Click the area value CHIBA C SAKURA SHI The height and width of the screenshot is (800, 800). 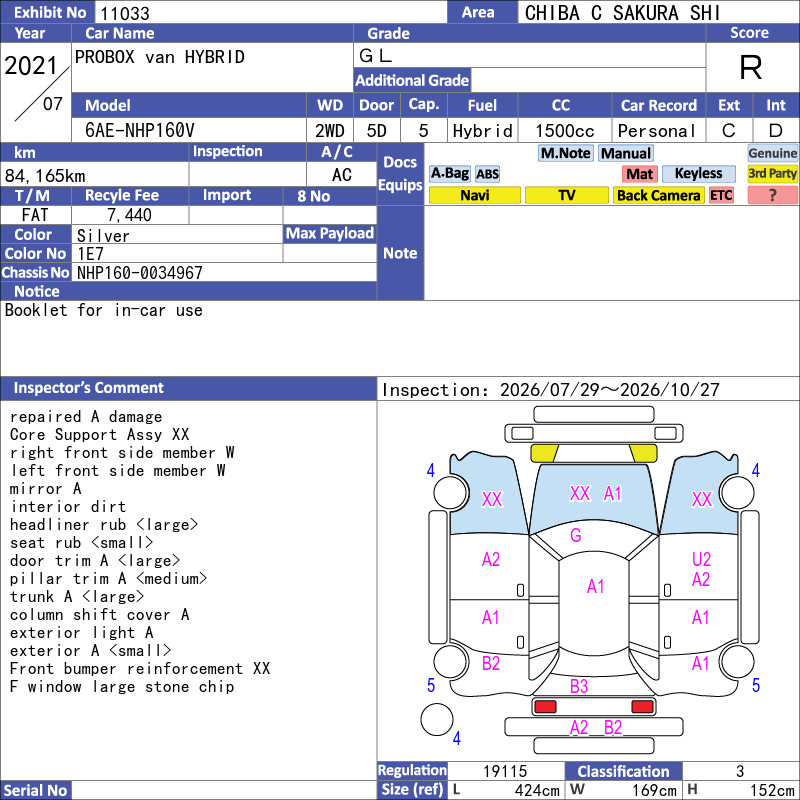(x=622, y=13)
